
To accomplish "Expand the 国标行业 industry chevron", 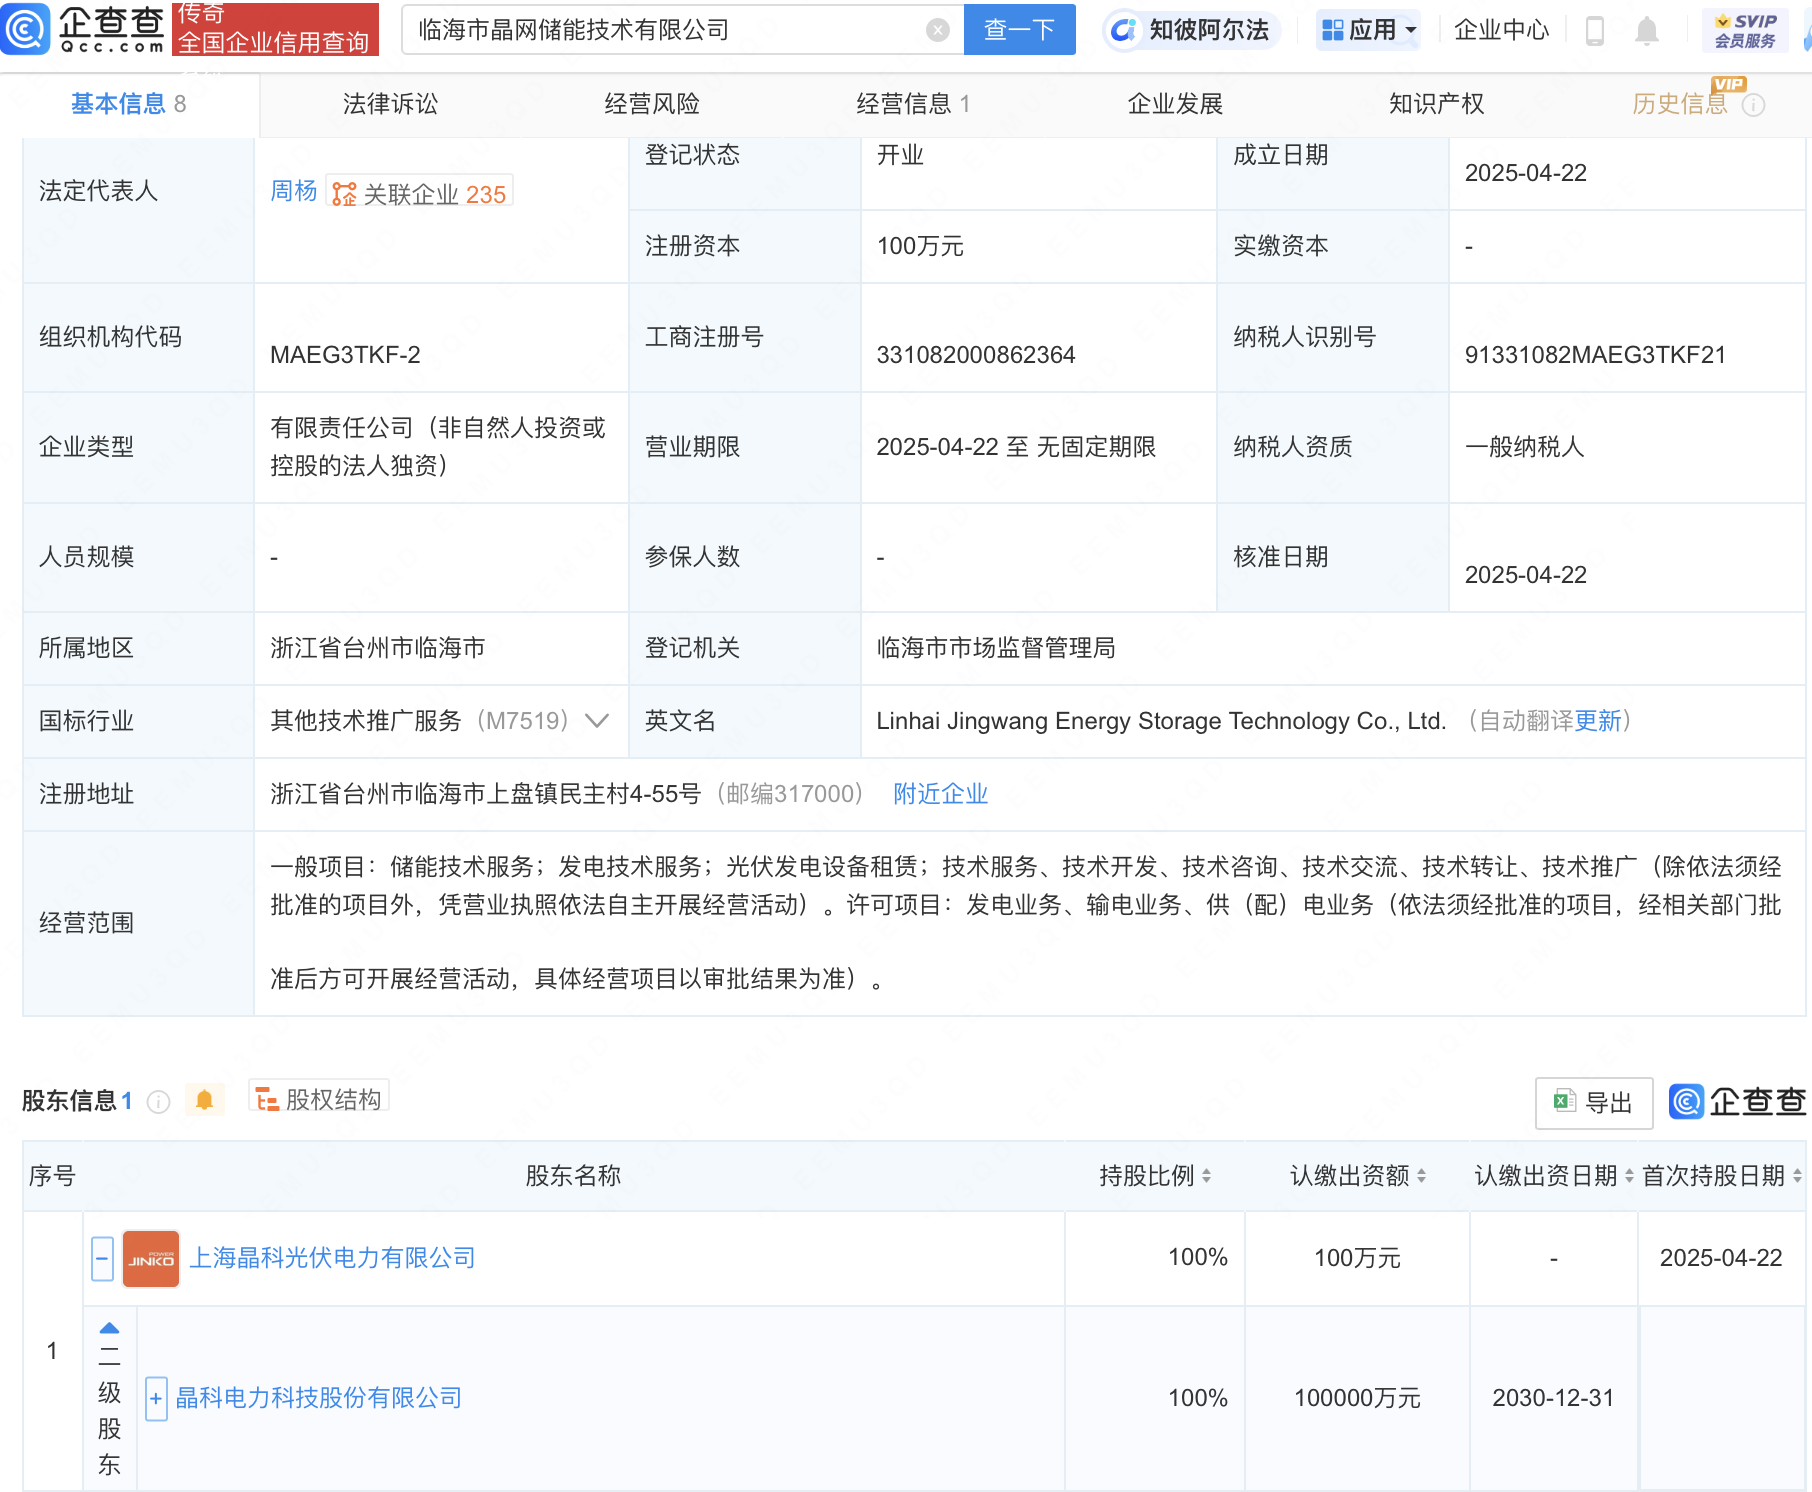I will pyautogui.click(x=597, y=721).
